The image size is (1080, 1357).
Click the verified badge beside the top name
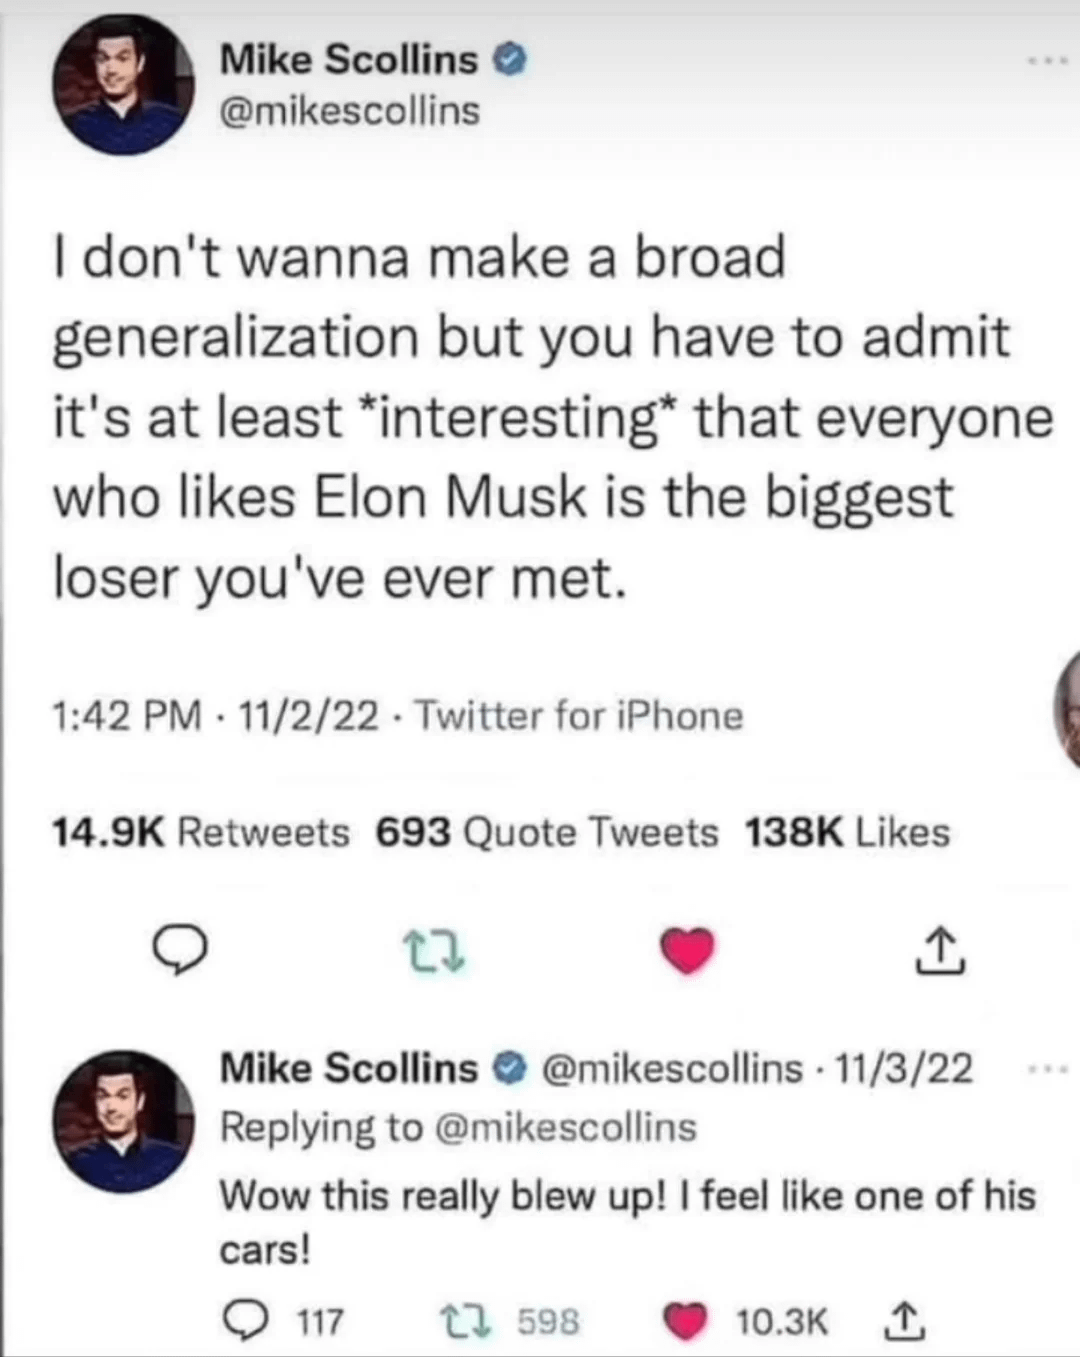[510, 61]
